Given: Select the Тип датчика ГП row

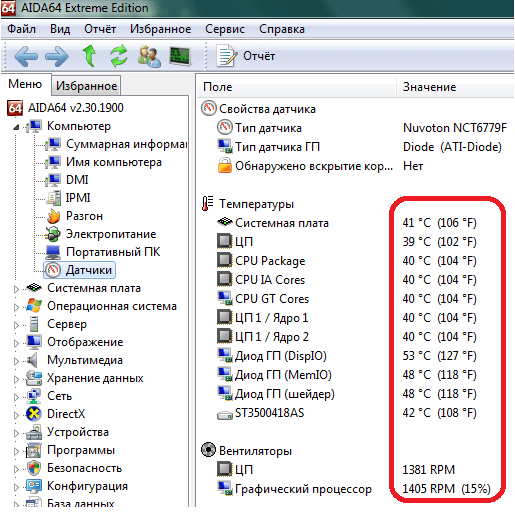Looking at the screenshot, I should (359, 147).
